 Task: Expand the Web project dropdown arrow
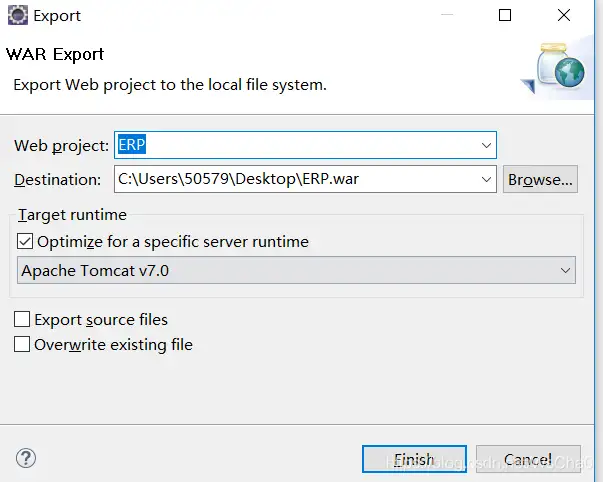point(486,146)
